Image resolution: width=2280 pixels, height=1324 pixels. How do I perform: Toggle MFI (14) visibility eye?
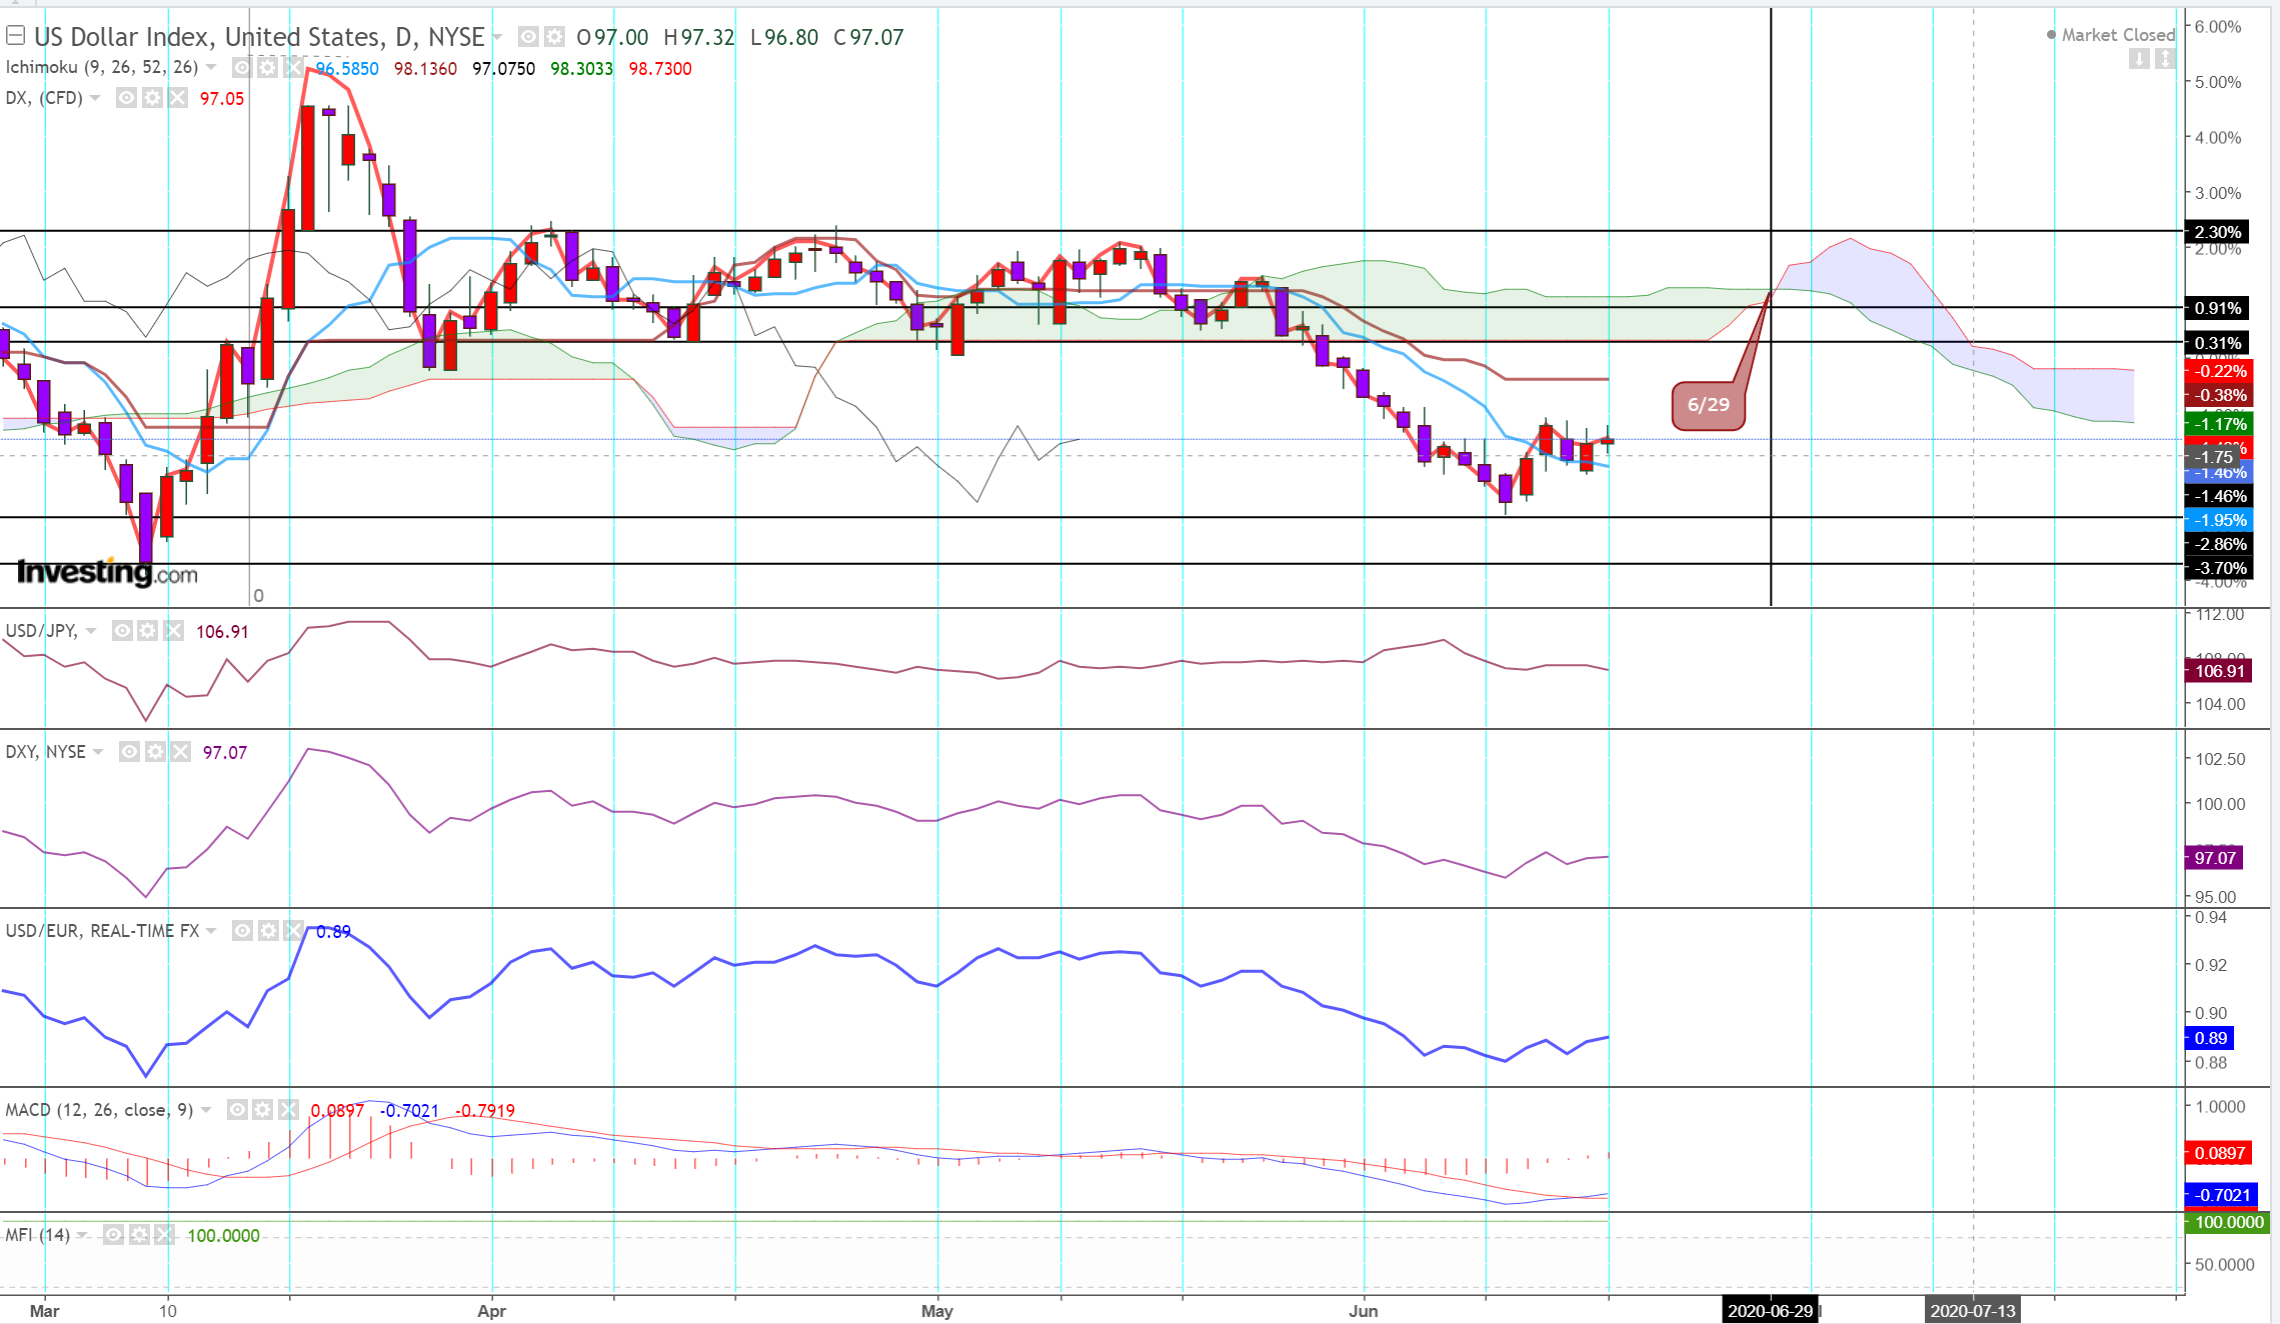click(114, 1235)
